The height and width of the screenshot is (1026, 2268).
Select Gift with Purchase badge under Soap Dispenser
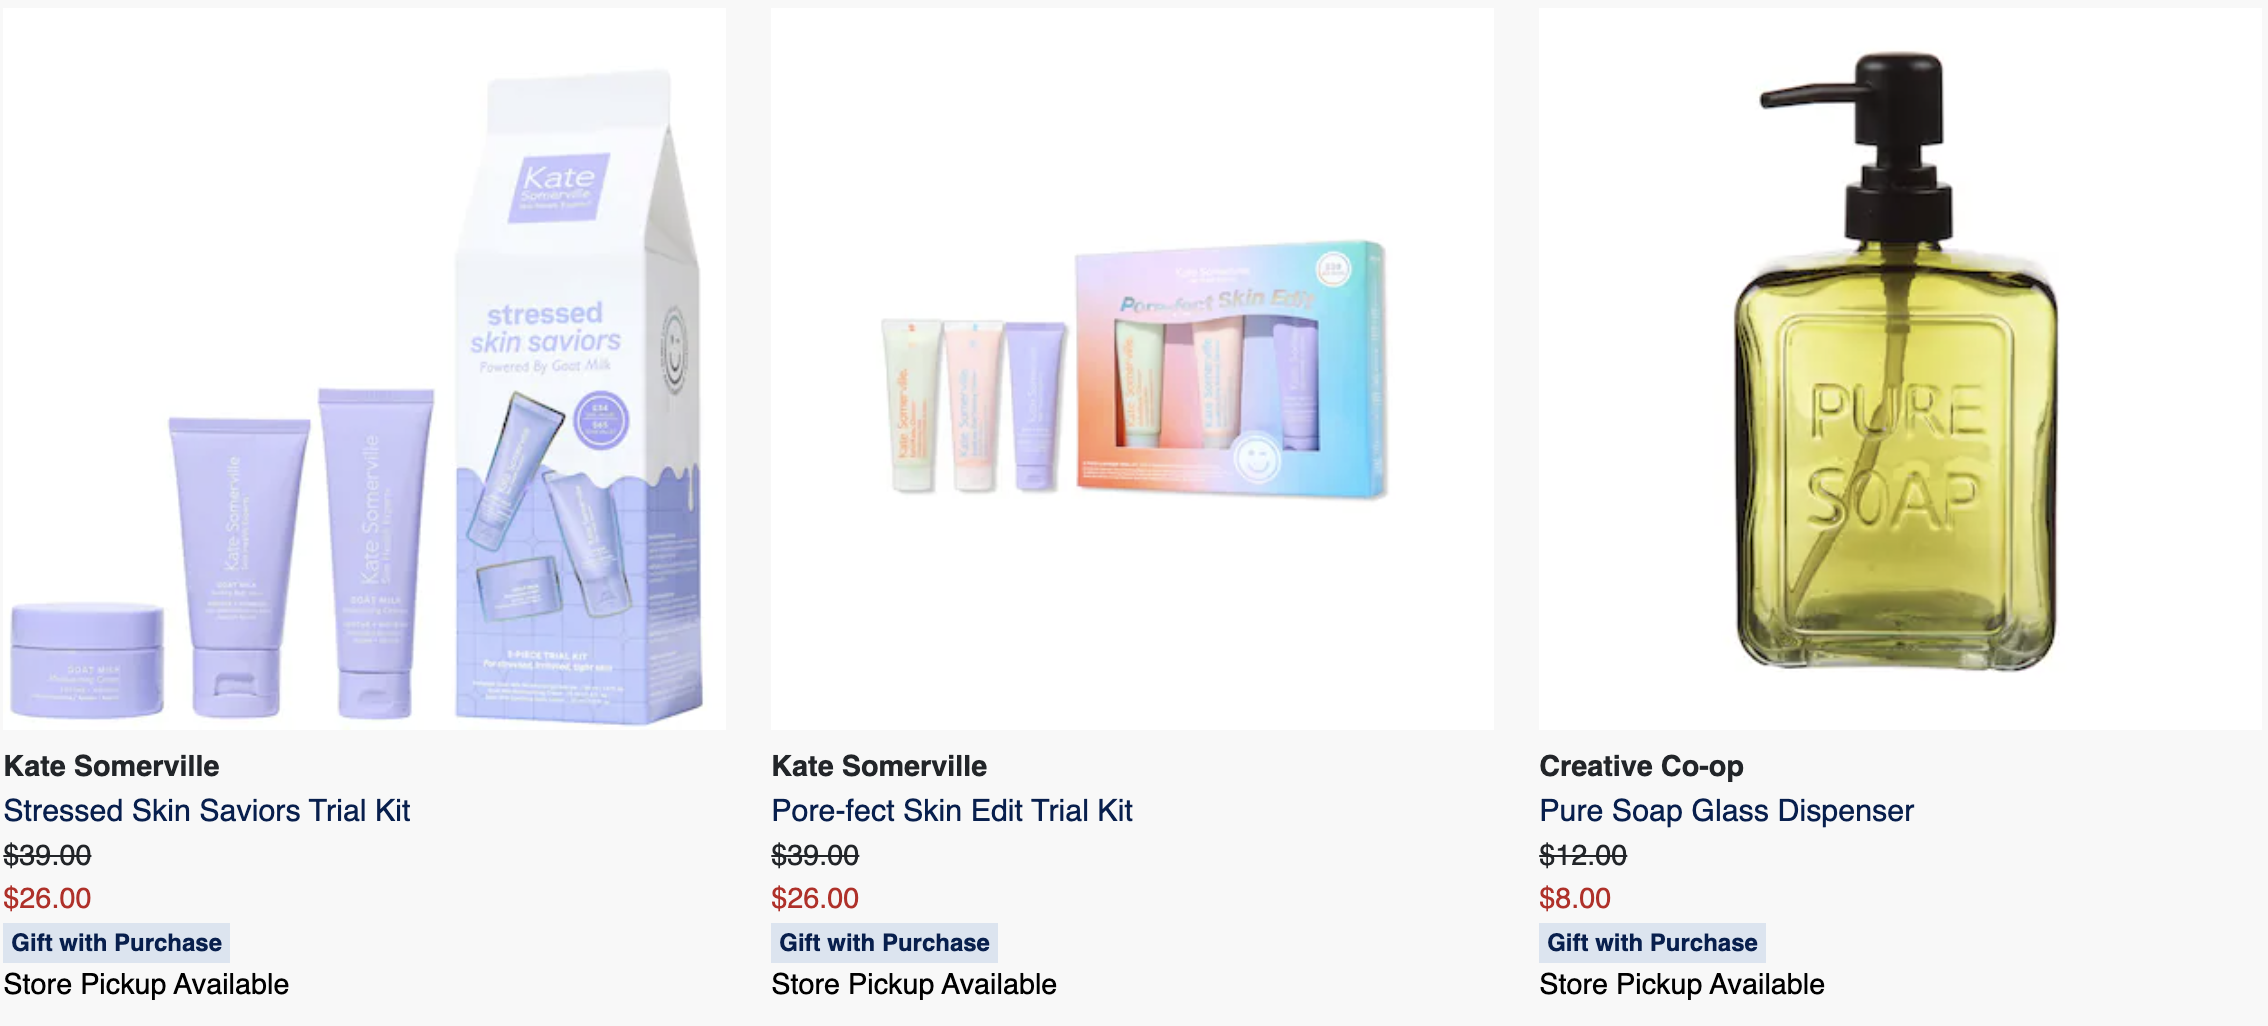click(1652, 943)
